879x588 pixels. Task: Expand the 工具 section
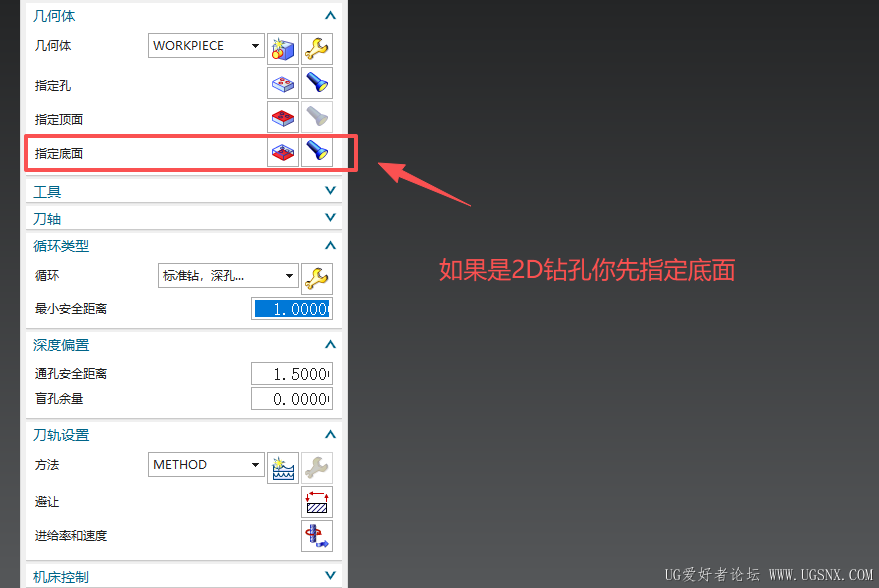(330, 191)
